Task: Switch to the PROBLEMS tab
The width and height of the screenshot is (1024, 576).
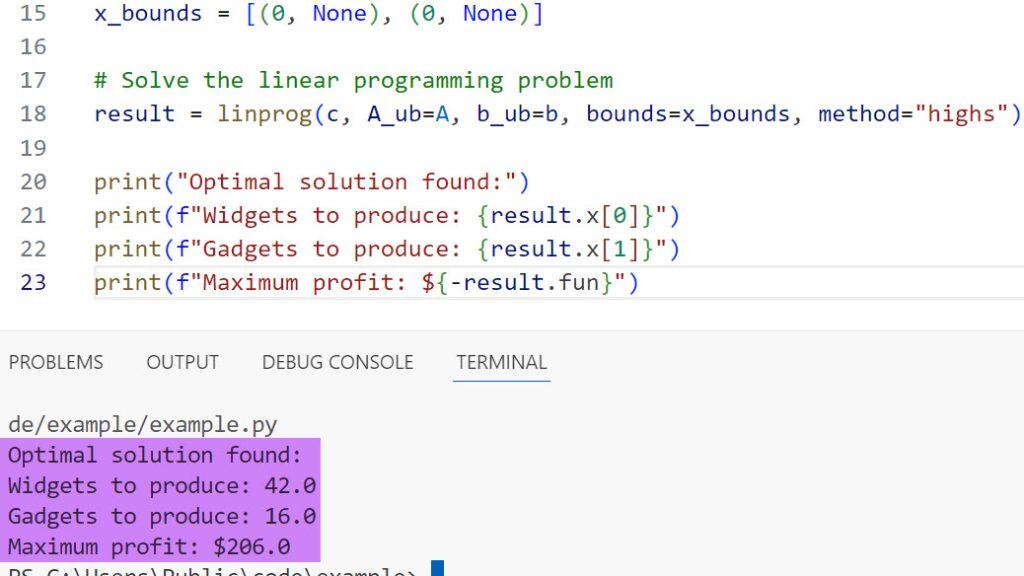Action: (x=56, y=362)
